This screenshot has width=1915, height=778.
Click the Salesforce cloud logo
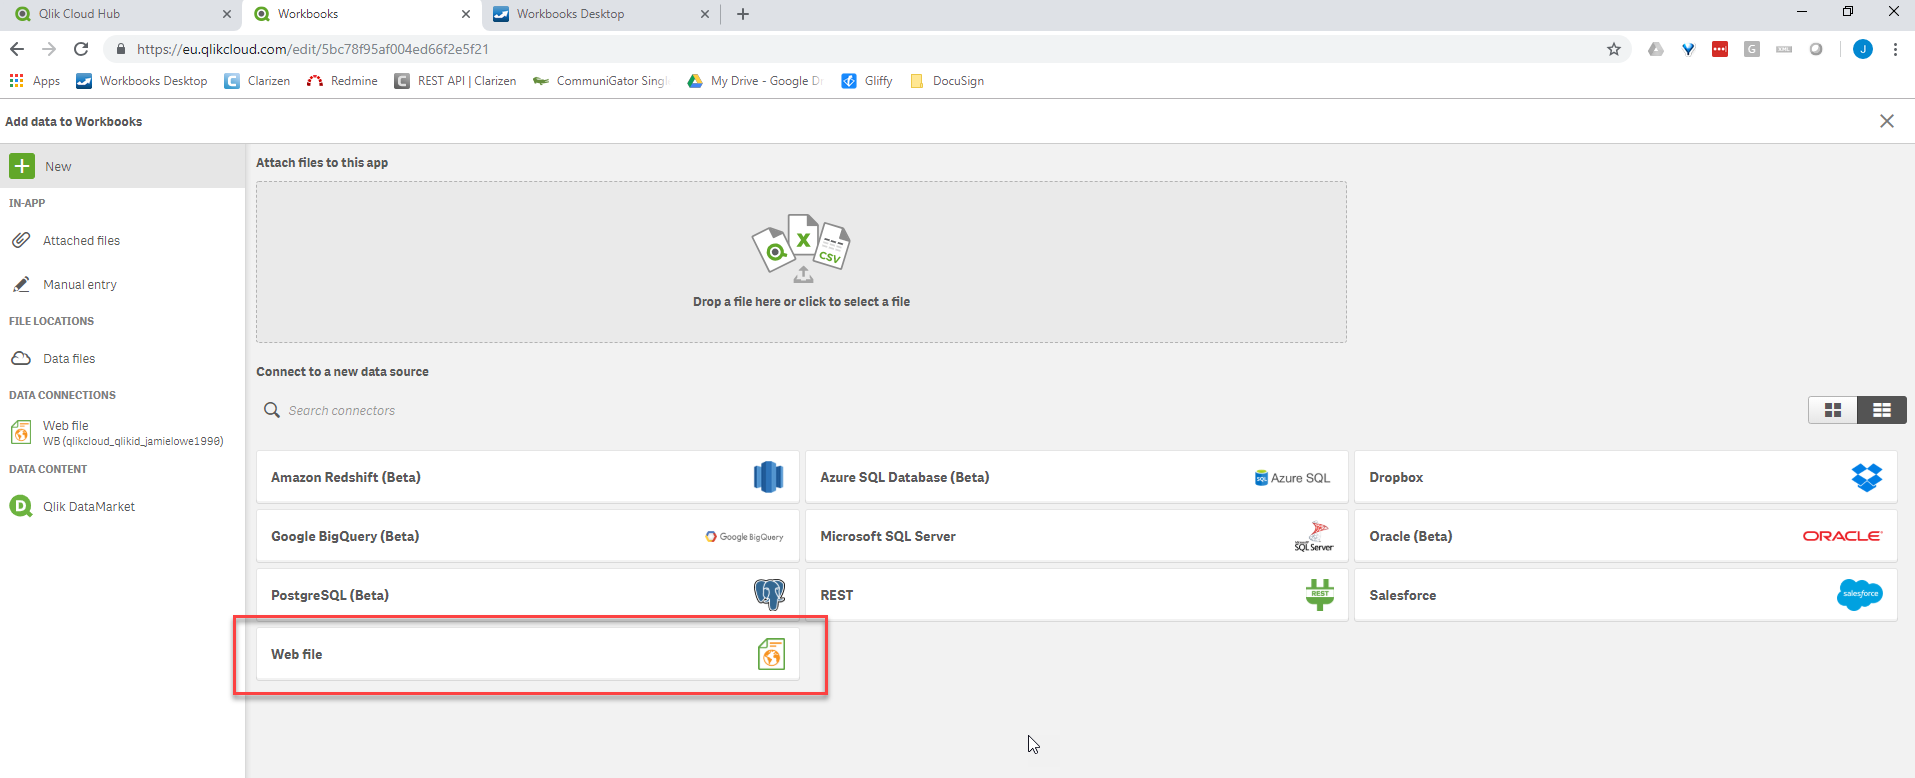pos(1860,595)
